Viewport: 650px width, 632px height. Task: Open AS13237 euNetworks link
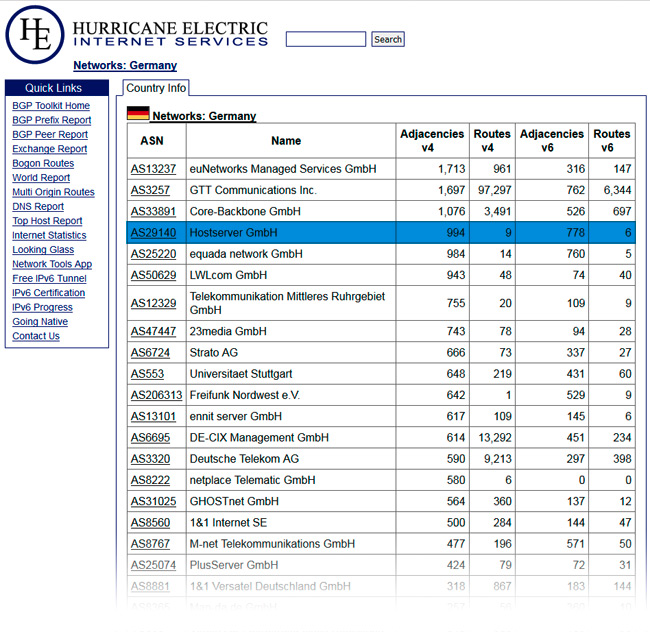pyautogui.click(x=153, y=169)
